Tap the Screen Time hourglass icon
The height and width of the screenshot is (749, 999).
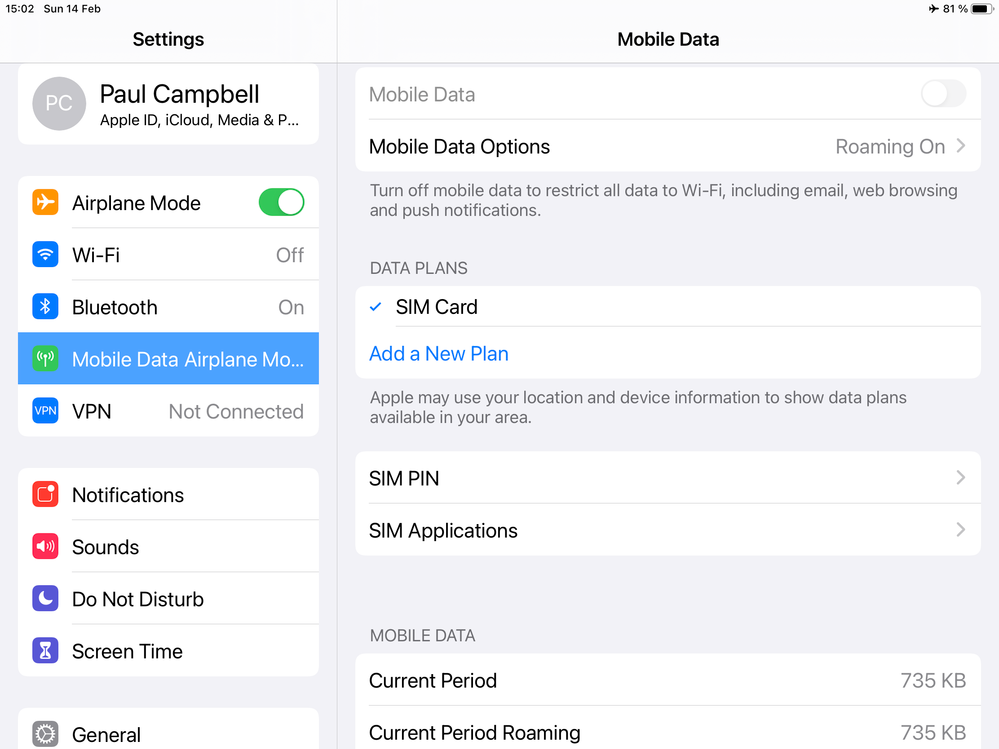[x=45, y=651]
